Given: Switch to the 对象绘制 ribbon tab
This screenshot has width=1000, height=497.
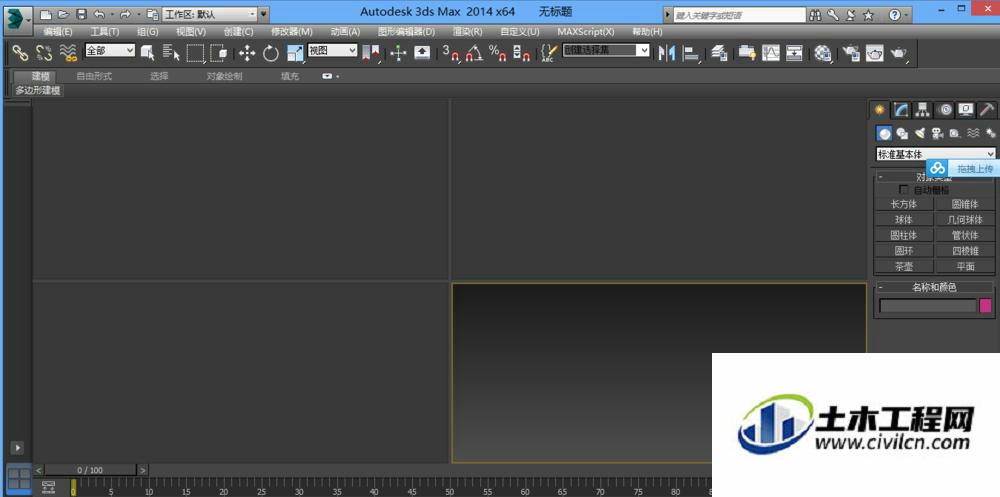Looking at the screenshot, I should (x=224, y=77).
